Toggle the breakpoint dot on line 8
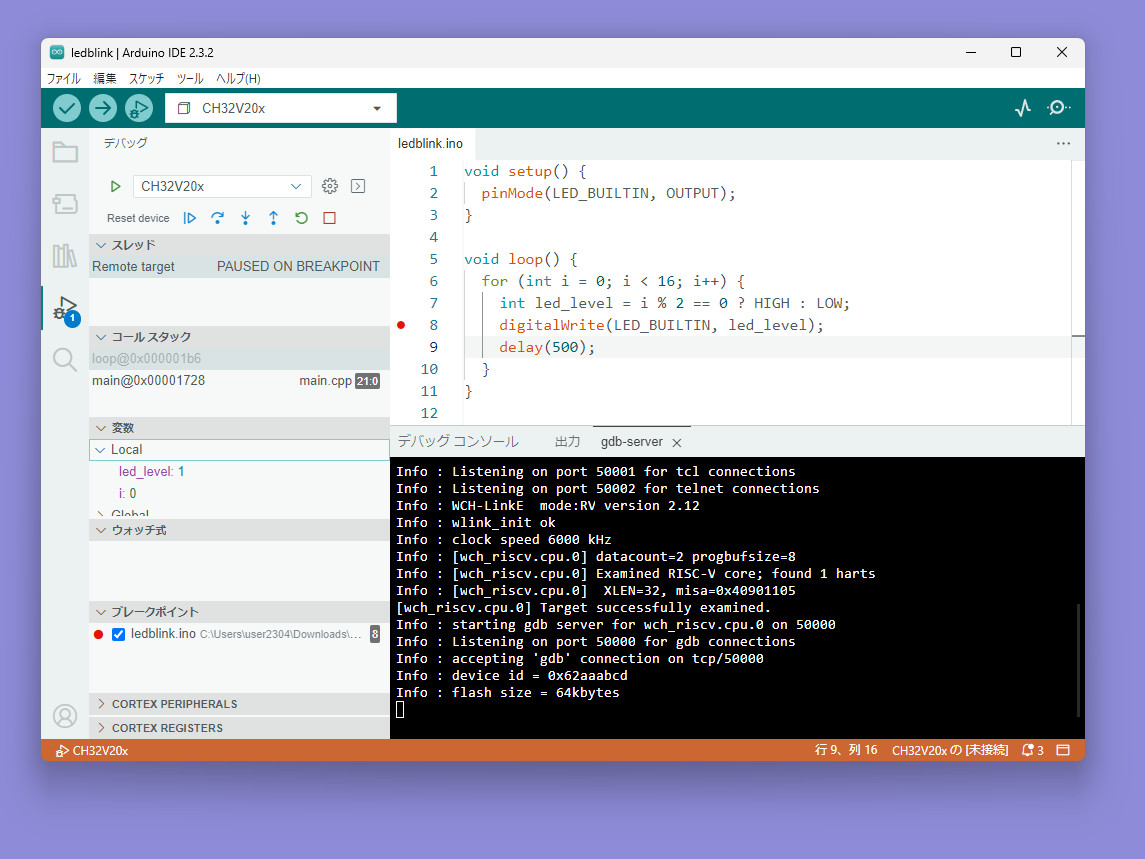Viewport: 1145px width, 859px height. [x=401, y=325]
